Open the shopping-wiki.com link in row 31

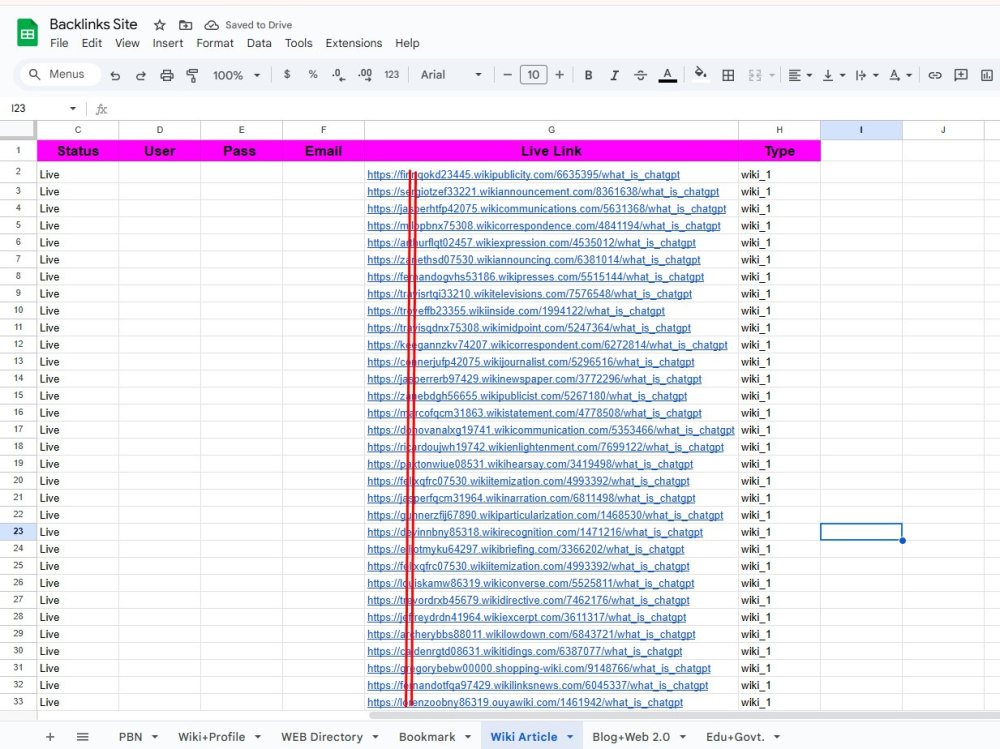(x=539, y=668)
